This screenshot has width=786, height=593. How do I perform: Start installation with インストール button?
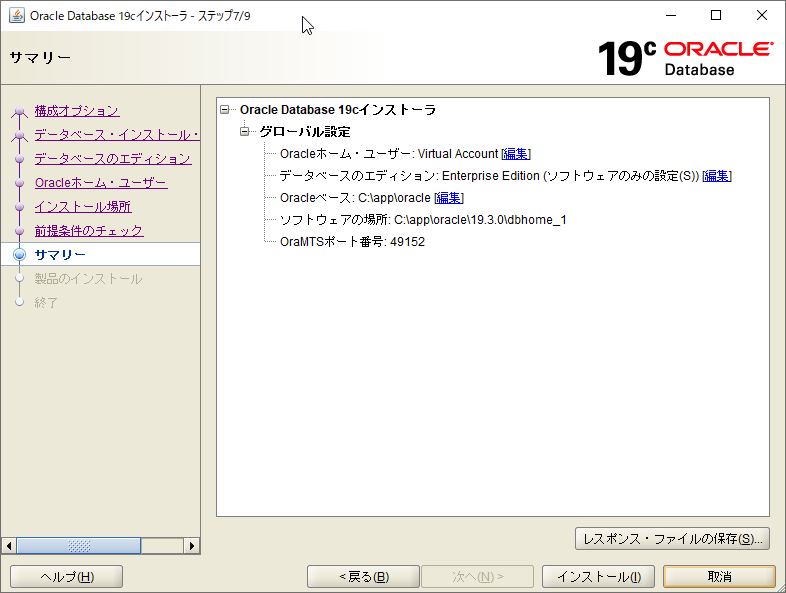599,577
